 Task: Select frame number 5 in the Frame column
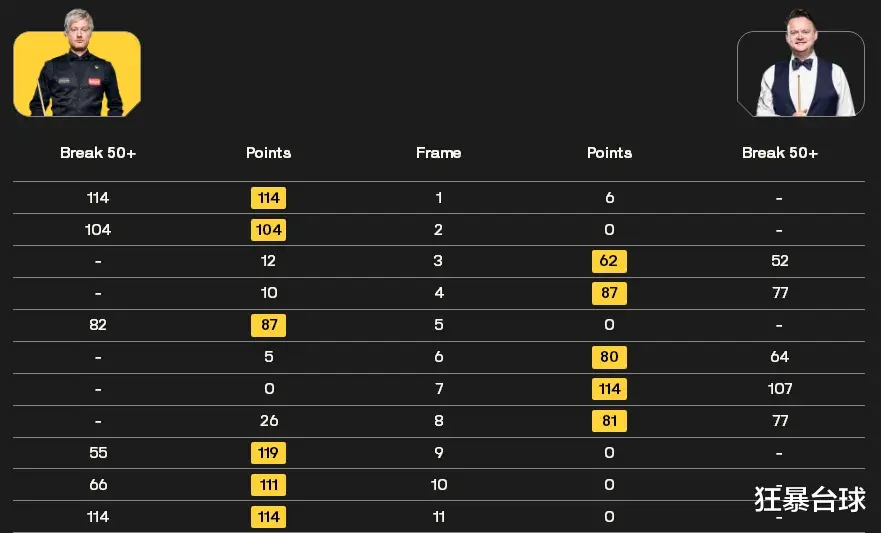pos(439,325)
